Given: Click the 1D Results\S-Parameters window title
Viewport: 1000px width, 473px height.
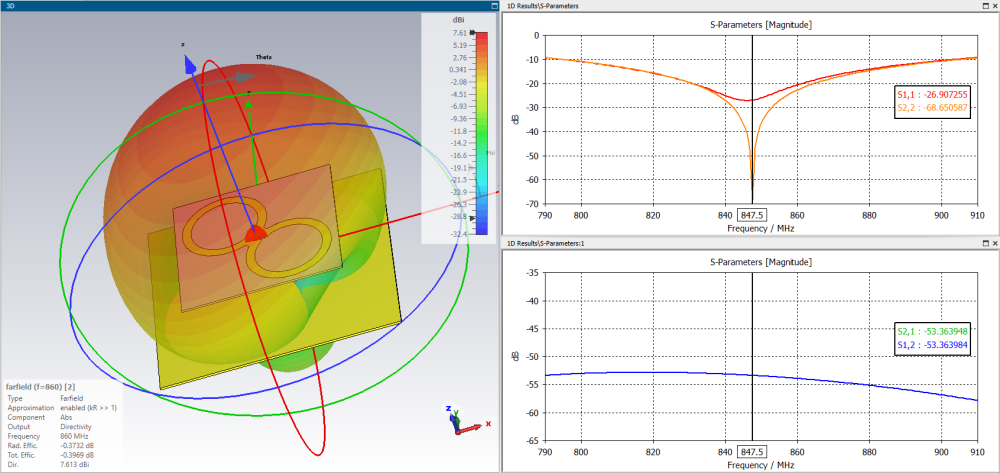Looking at the screenshot, I should click(x=542, y=5).
